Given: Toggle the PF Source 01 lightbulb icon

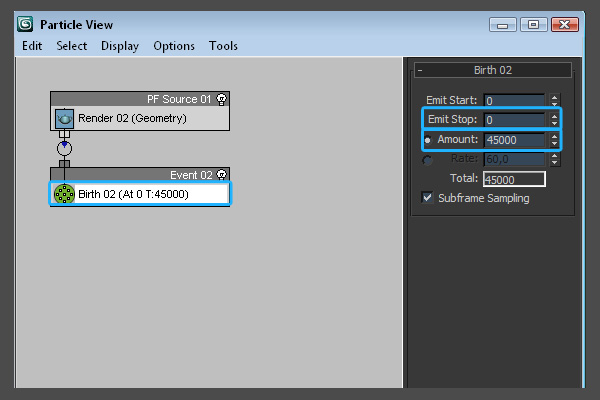Looking at the screenshot, I should [221, 99].
